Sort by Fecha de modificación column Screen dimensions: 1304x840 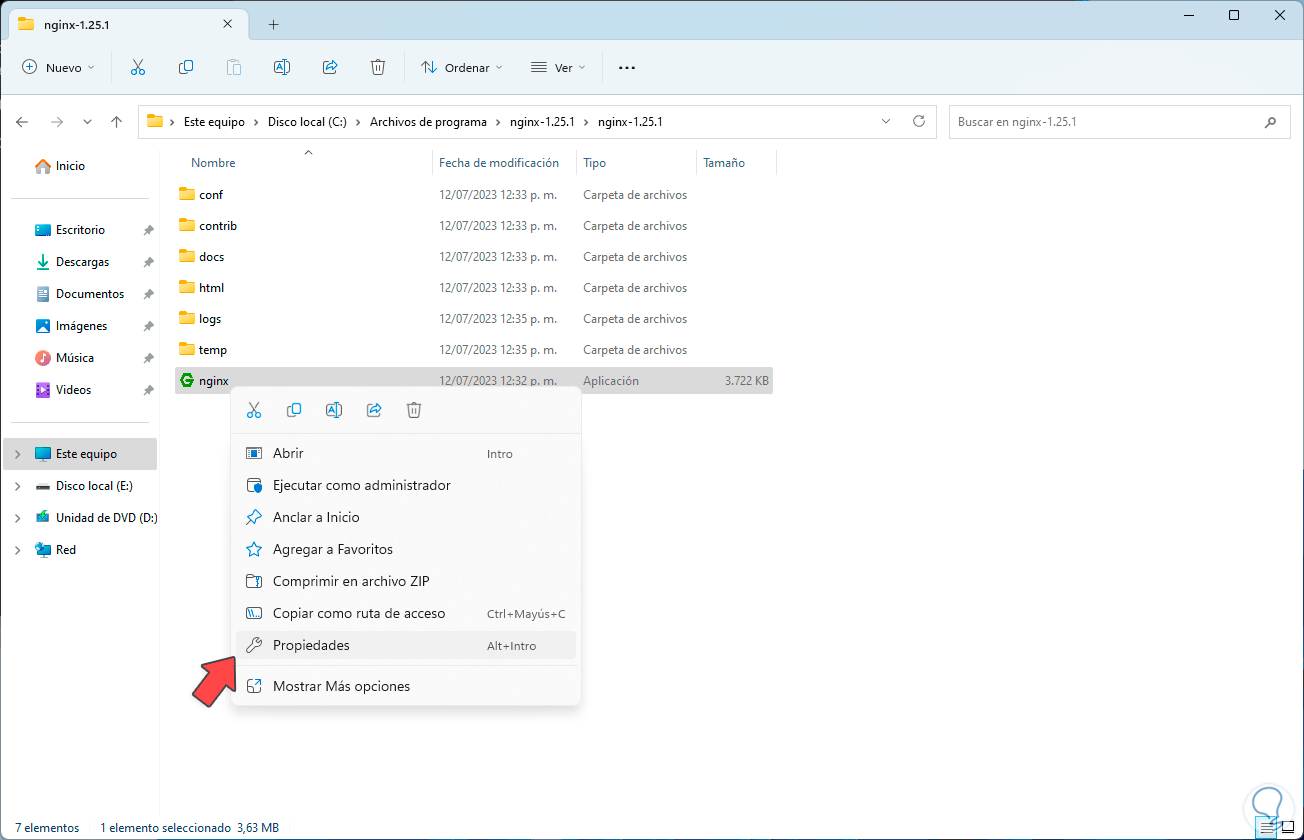[499, 163]
